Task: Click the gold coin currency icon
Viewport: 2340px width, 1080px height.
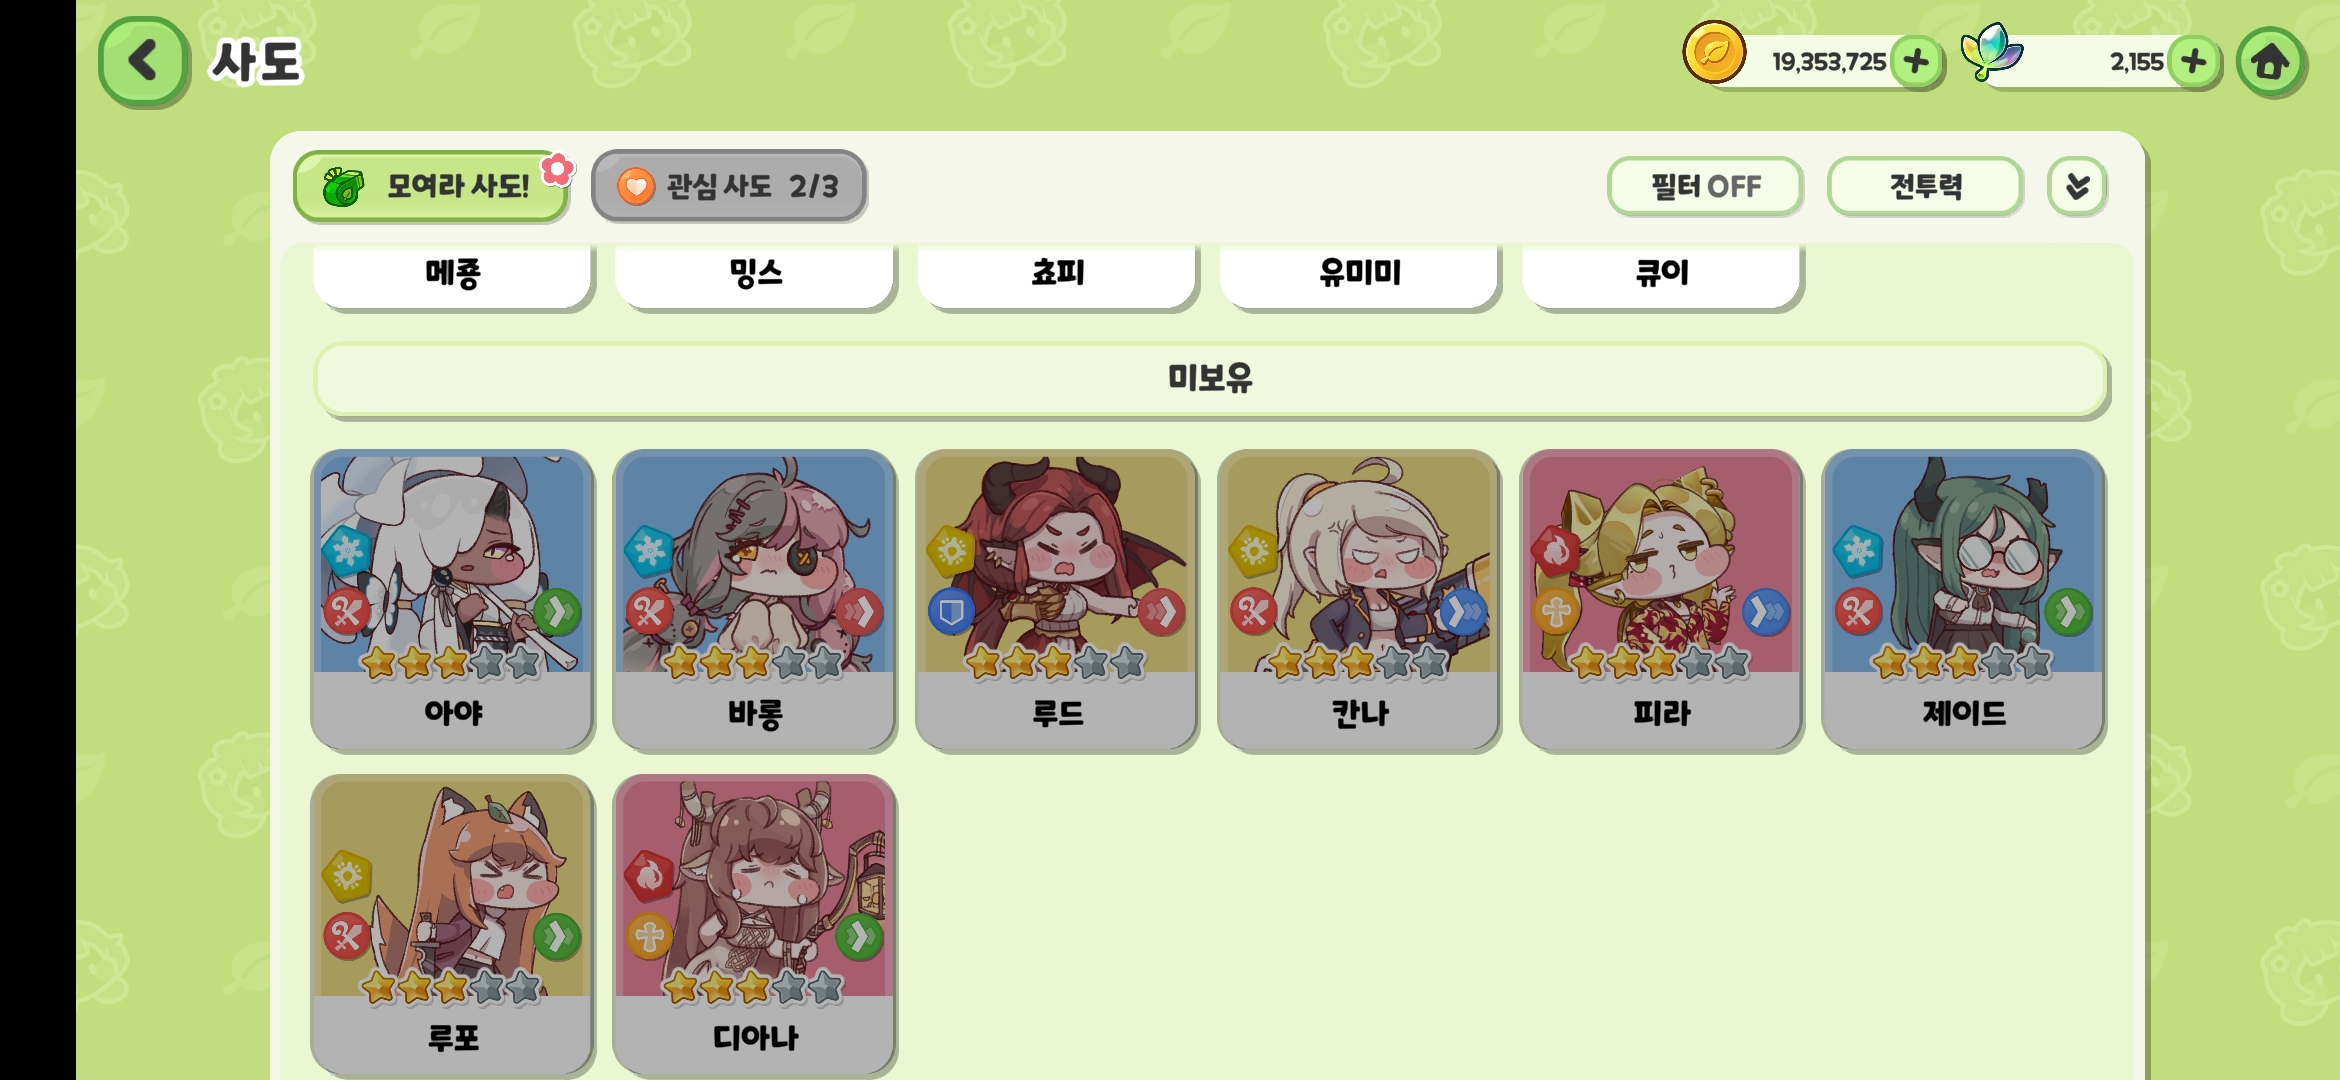Action: [x=1714, y=52]
